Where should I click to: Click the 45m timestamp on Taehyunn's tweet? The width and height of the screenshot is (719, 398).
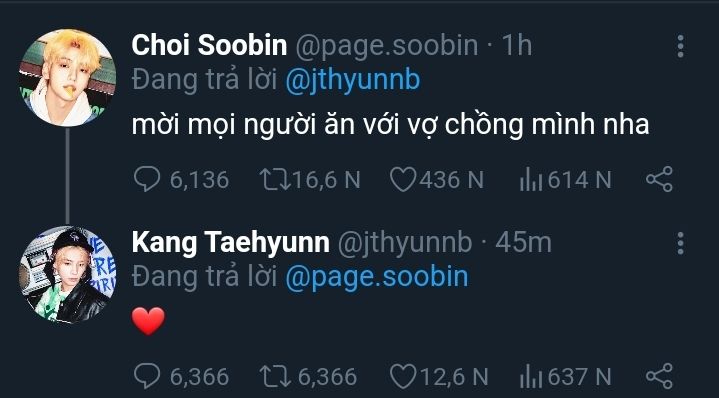(x=523, y=243)
